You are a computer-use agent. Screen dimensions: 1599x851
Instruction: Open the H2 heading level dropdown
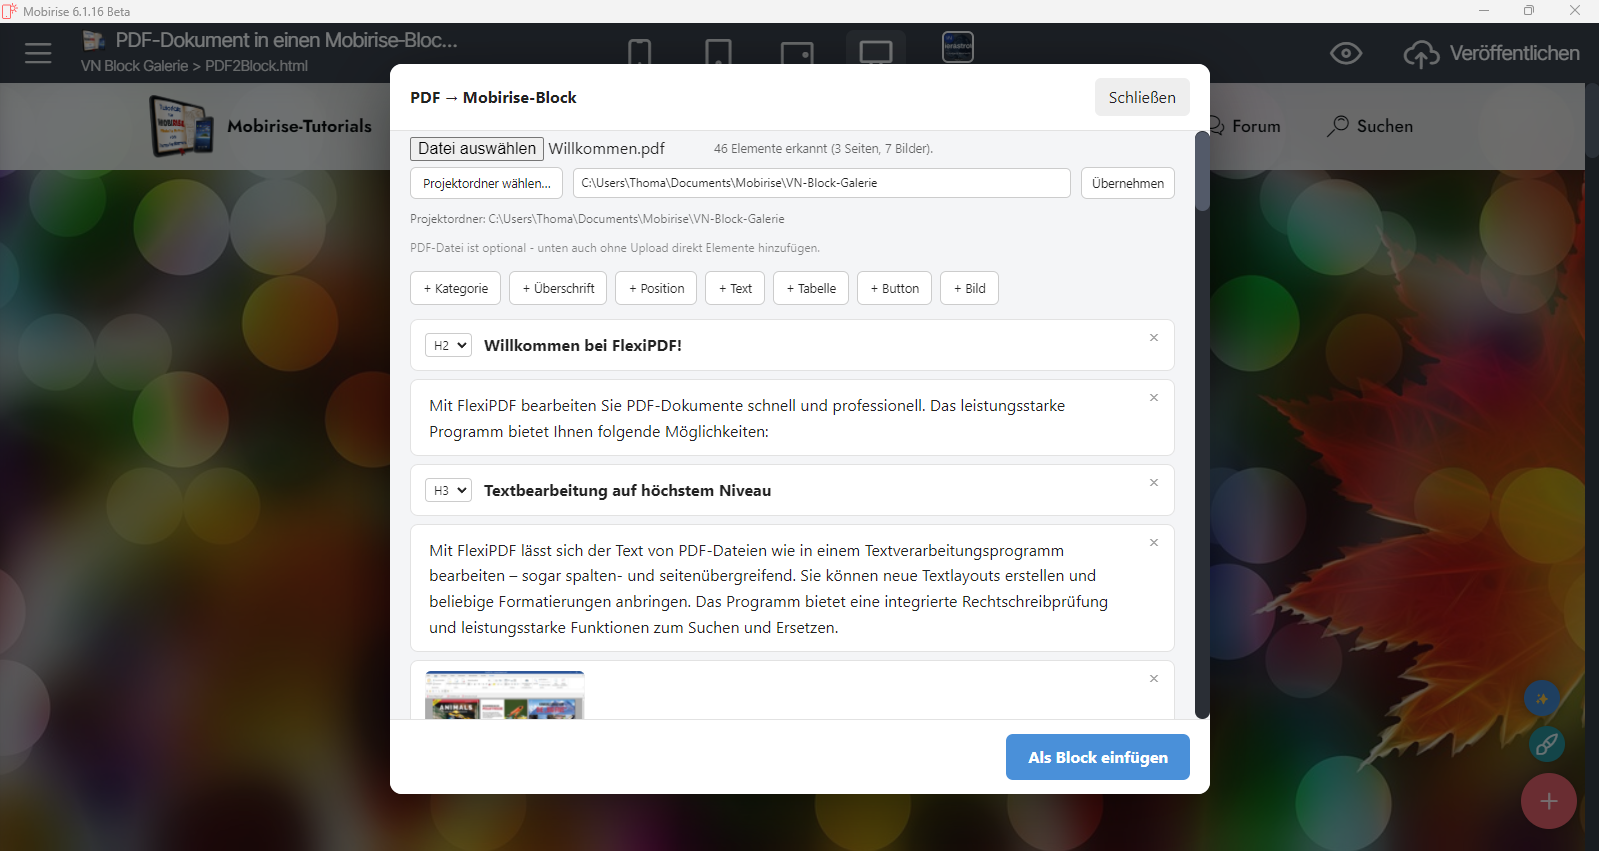coord(448,345)
